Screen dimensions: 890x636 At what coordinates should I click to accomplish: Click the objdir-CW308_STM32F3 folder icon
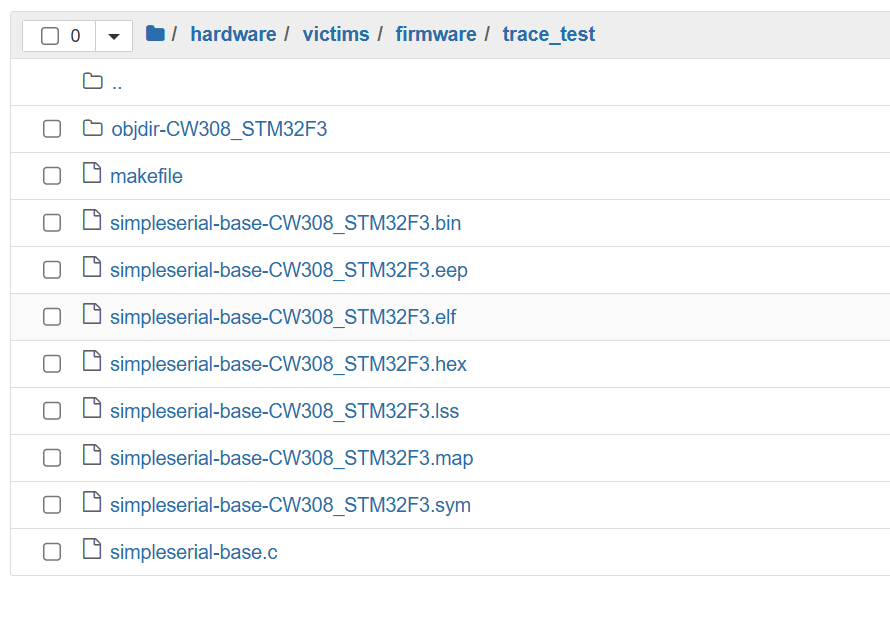click(93, 129)
